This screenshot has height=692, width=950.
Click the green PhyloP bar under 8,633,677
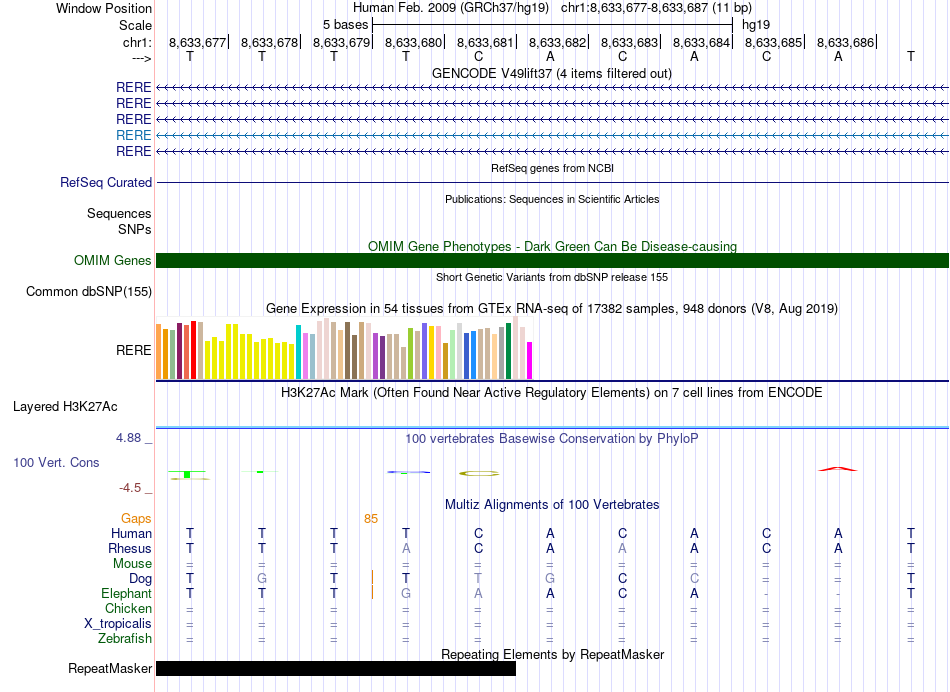tap(187, 474)
